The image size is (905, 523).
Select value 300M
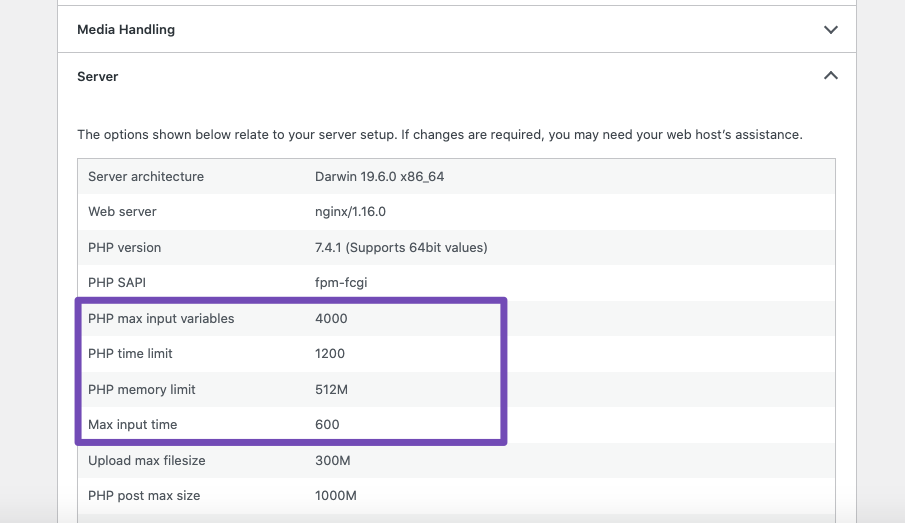(x=332, y=461)
